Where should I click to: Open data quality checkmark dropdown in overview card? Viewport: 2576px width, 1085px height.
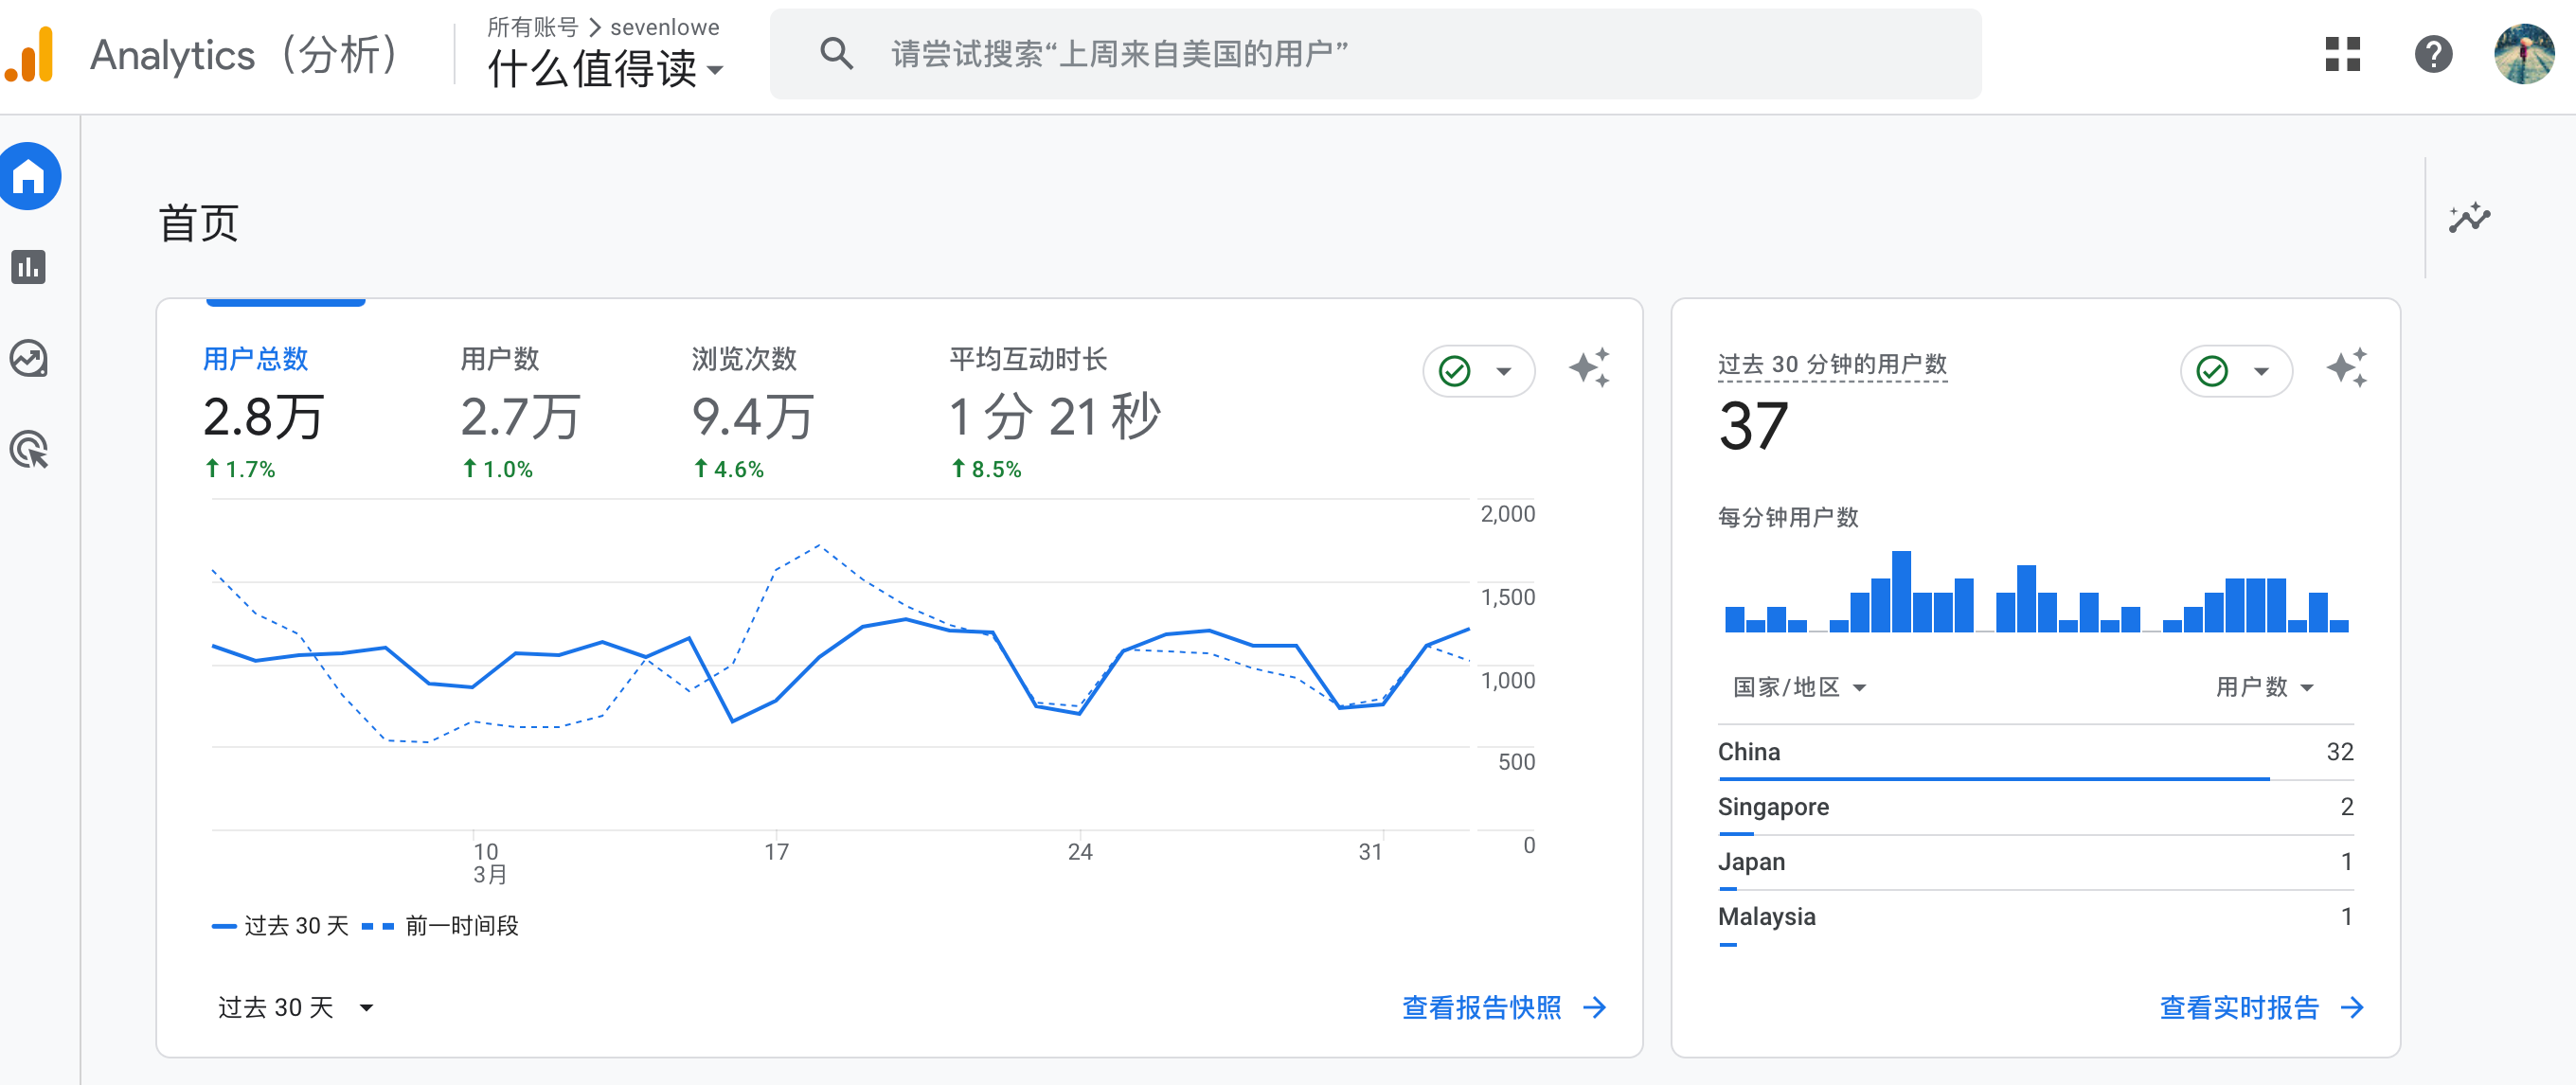(x=1478, y=371)
